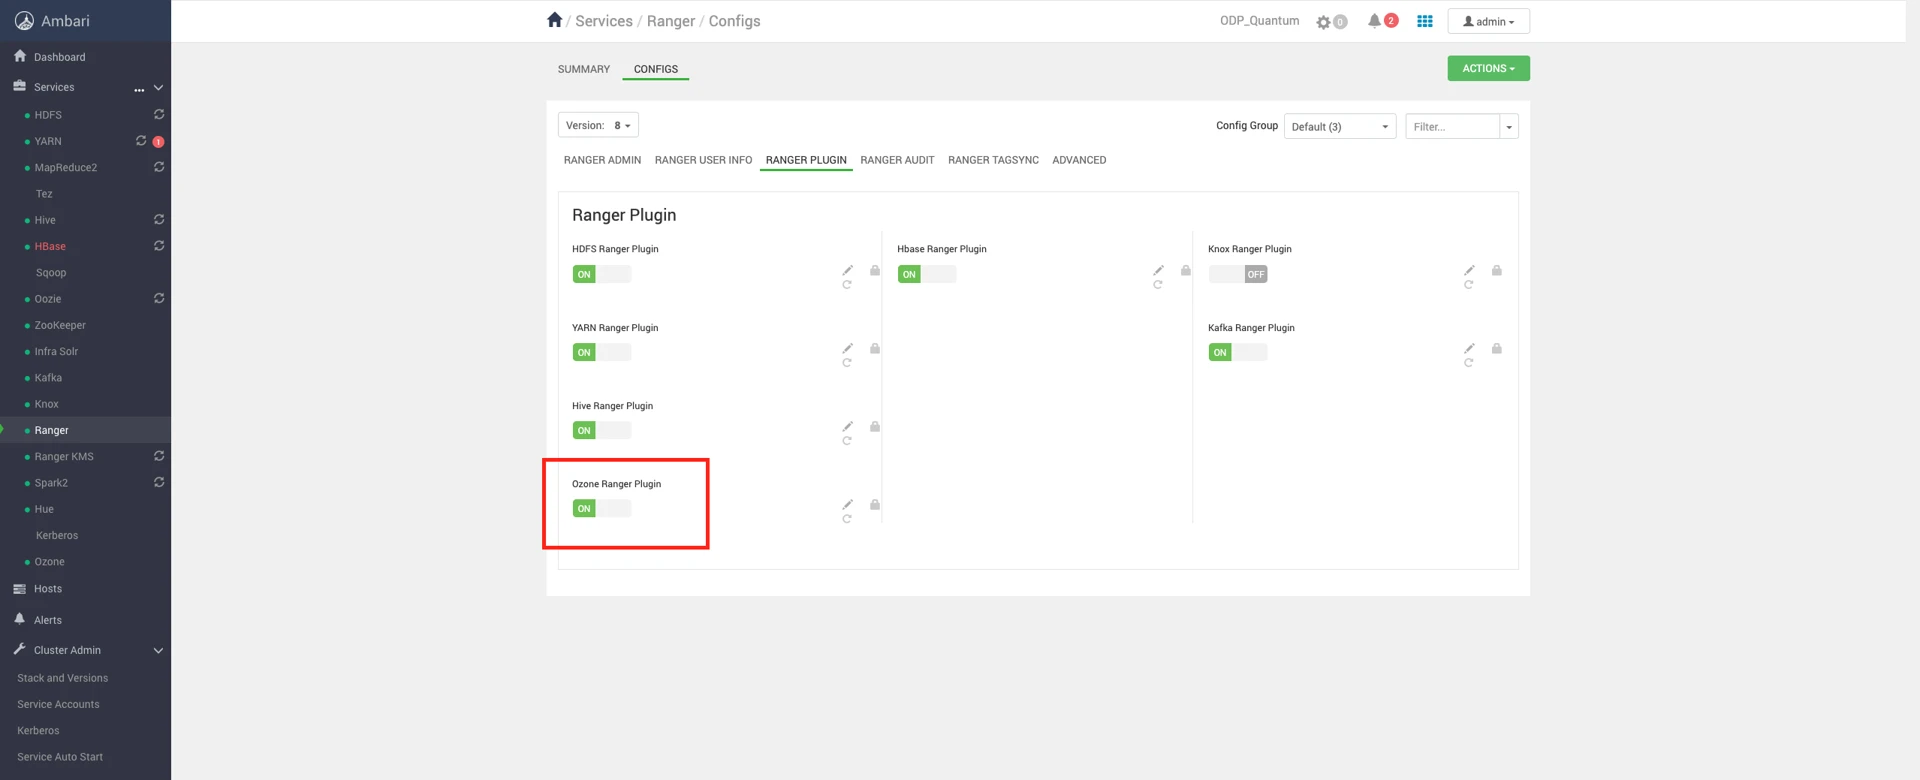
Task: Open the admin user menu
Action: 1488,21
